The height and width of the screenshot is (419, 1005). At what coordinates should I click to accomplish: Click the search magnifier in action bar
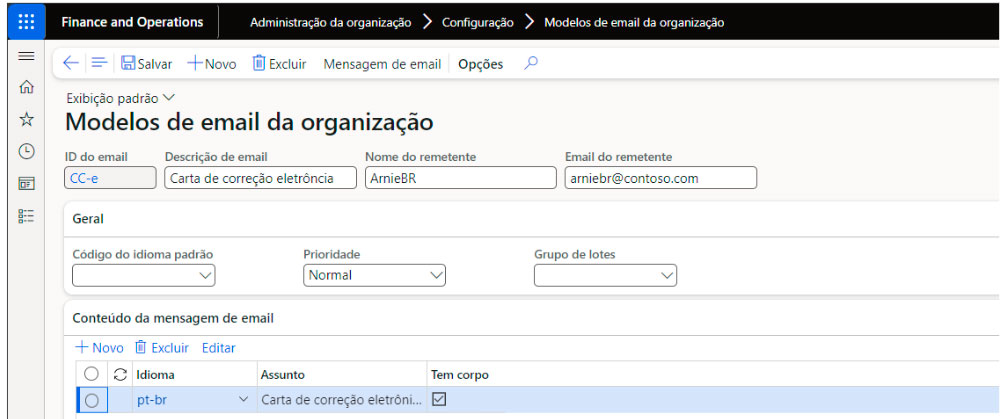[x=531, y=63]
